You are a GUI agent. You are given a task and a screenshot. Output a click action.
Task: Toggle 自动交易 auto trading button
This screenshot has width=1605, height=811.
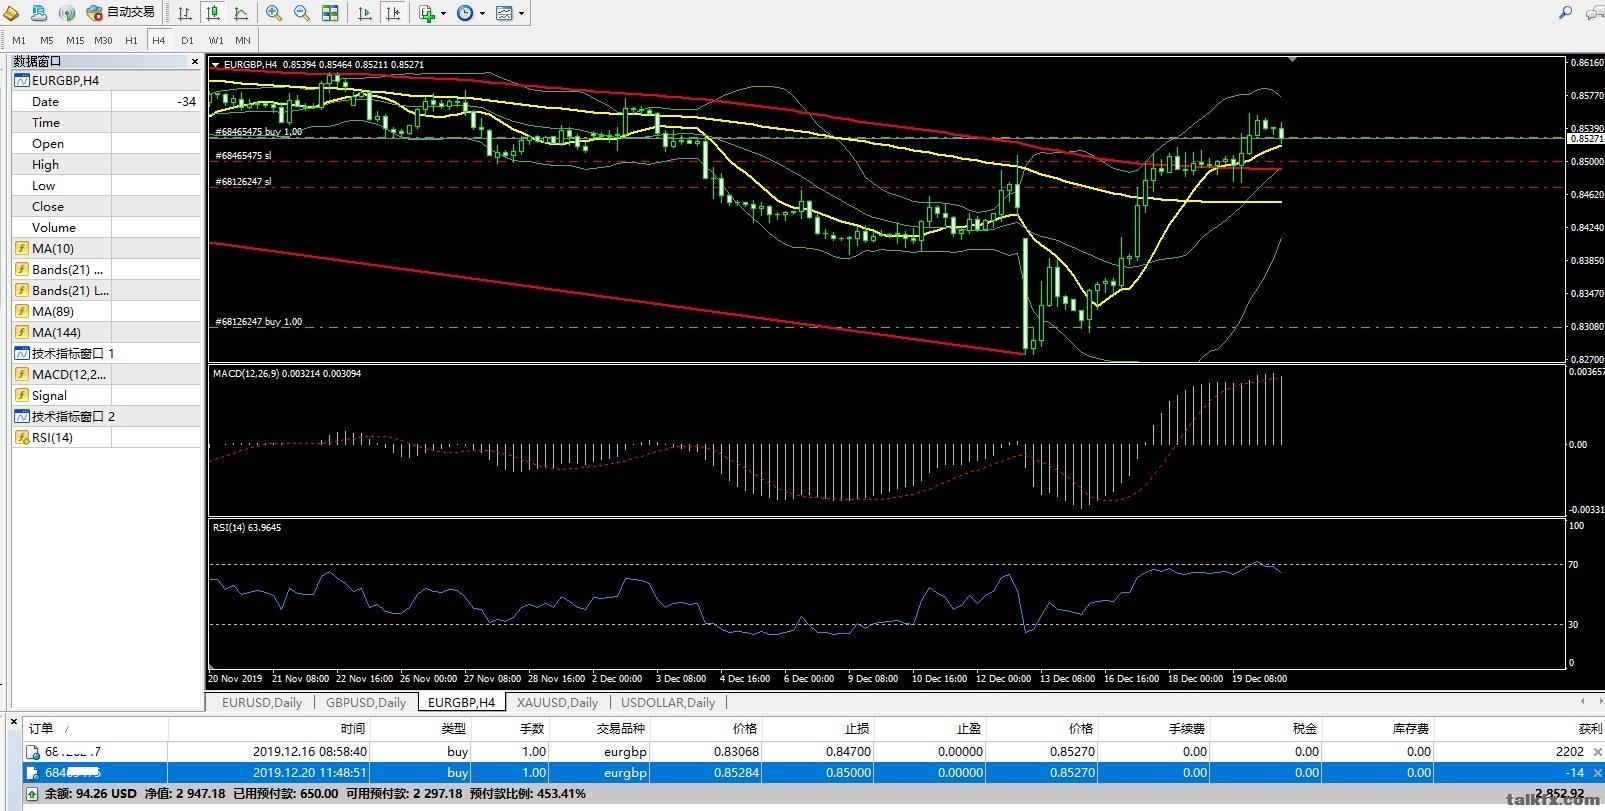(121, 13)
